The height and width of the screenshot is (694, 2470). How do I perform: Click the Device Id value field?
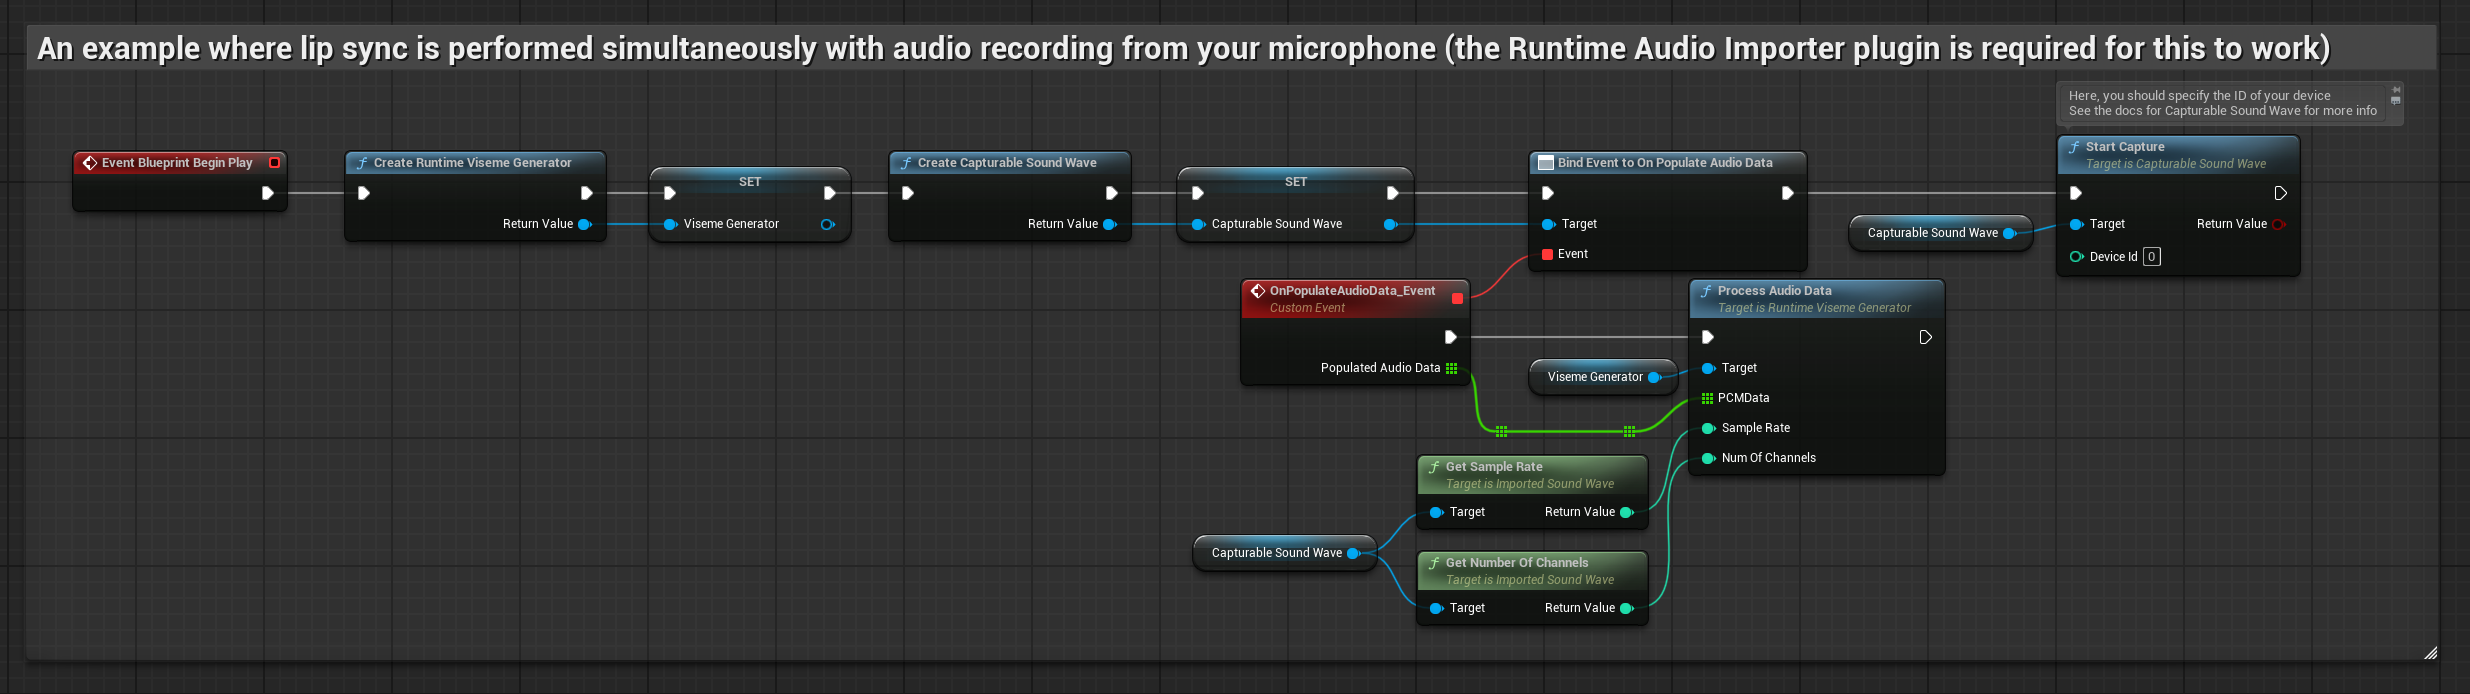click(x=2151, y=257)
